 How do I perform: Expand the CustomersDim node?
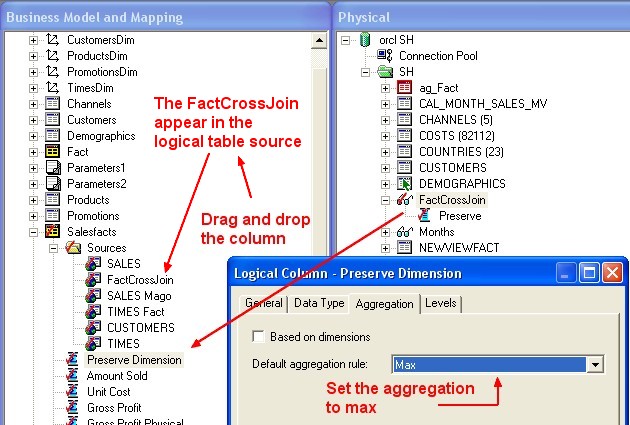pyautogui.click(x=33, y=40)
